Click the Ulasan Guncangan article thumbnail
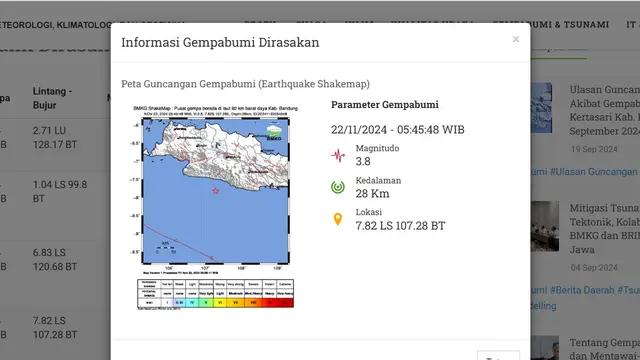 coord(541,108)
